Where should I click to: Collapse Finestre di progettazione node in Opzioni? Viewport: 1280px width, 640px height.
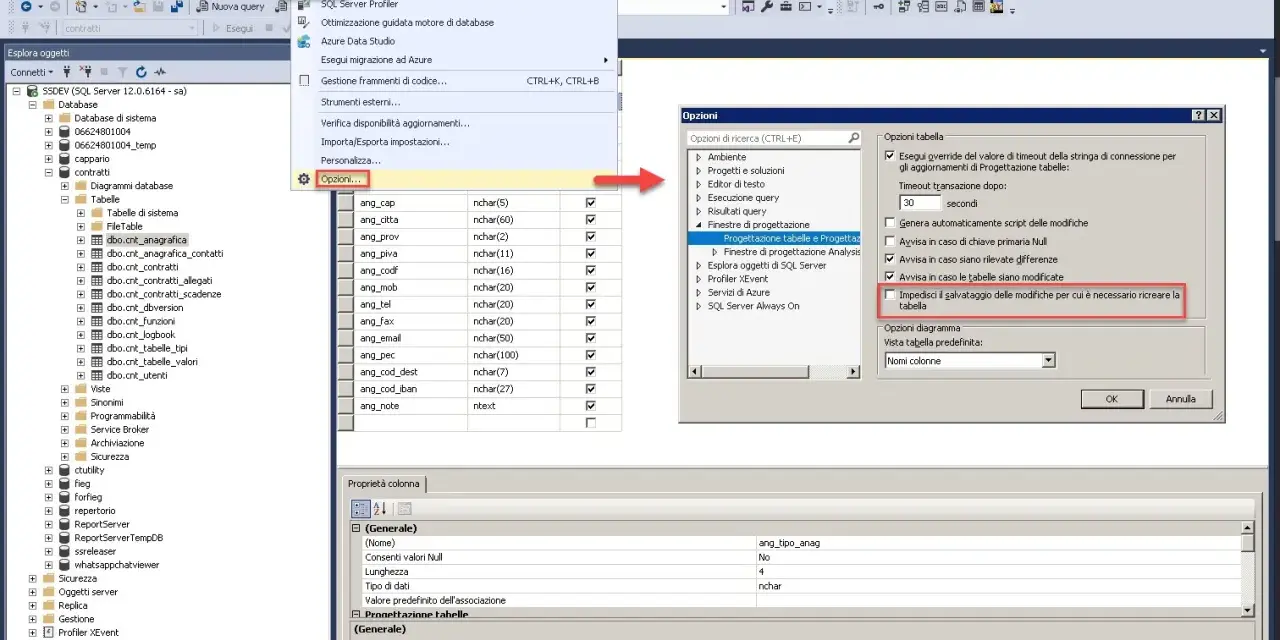click(698, 225)
